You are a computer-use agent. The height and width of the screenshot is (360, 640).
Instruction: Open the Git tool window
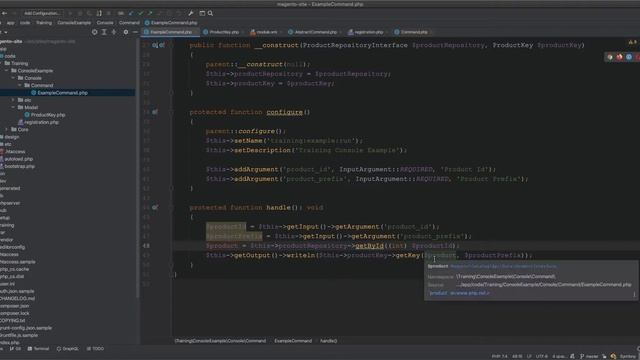(15, 349)
